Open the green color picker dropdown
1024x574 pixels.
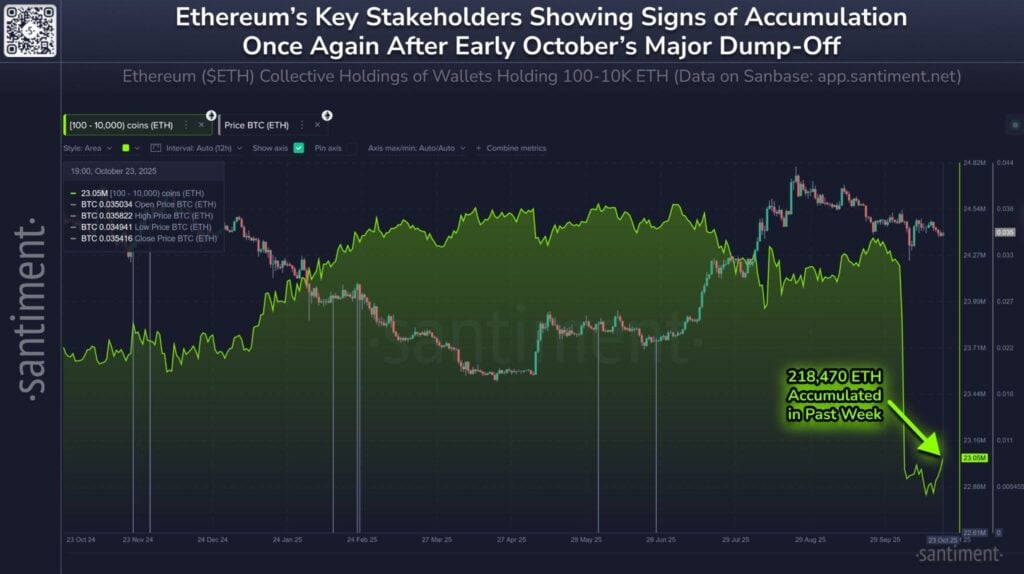(130, 148)
